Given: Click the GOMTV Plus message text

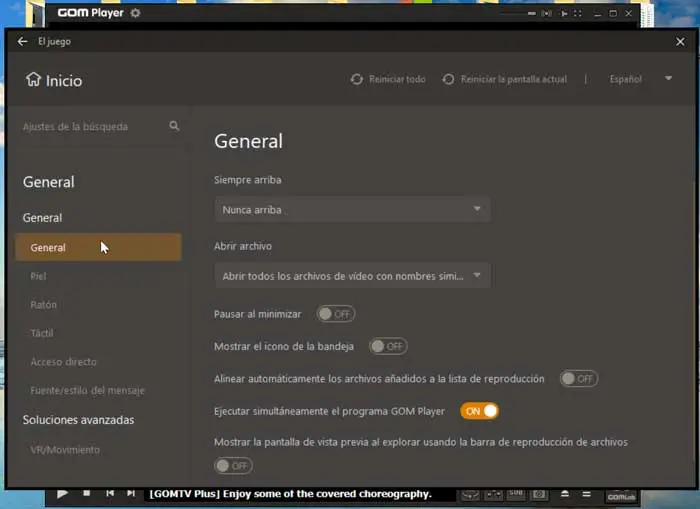Looking at the screenshot, I should tap(291, 494).
